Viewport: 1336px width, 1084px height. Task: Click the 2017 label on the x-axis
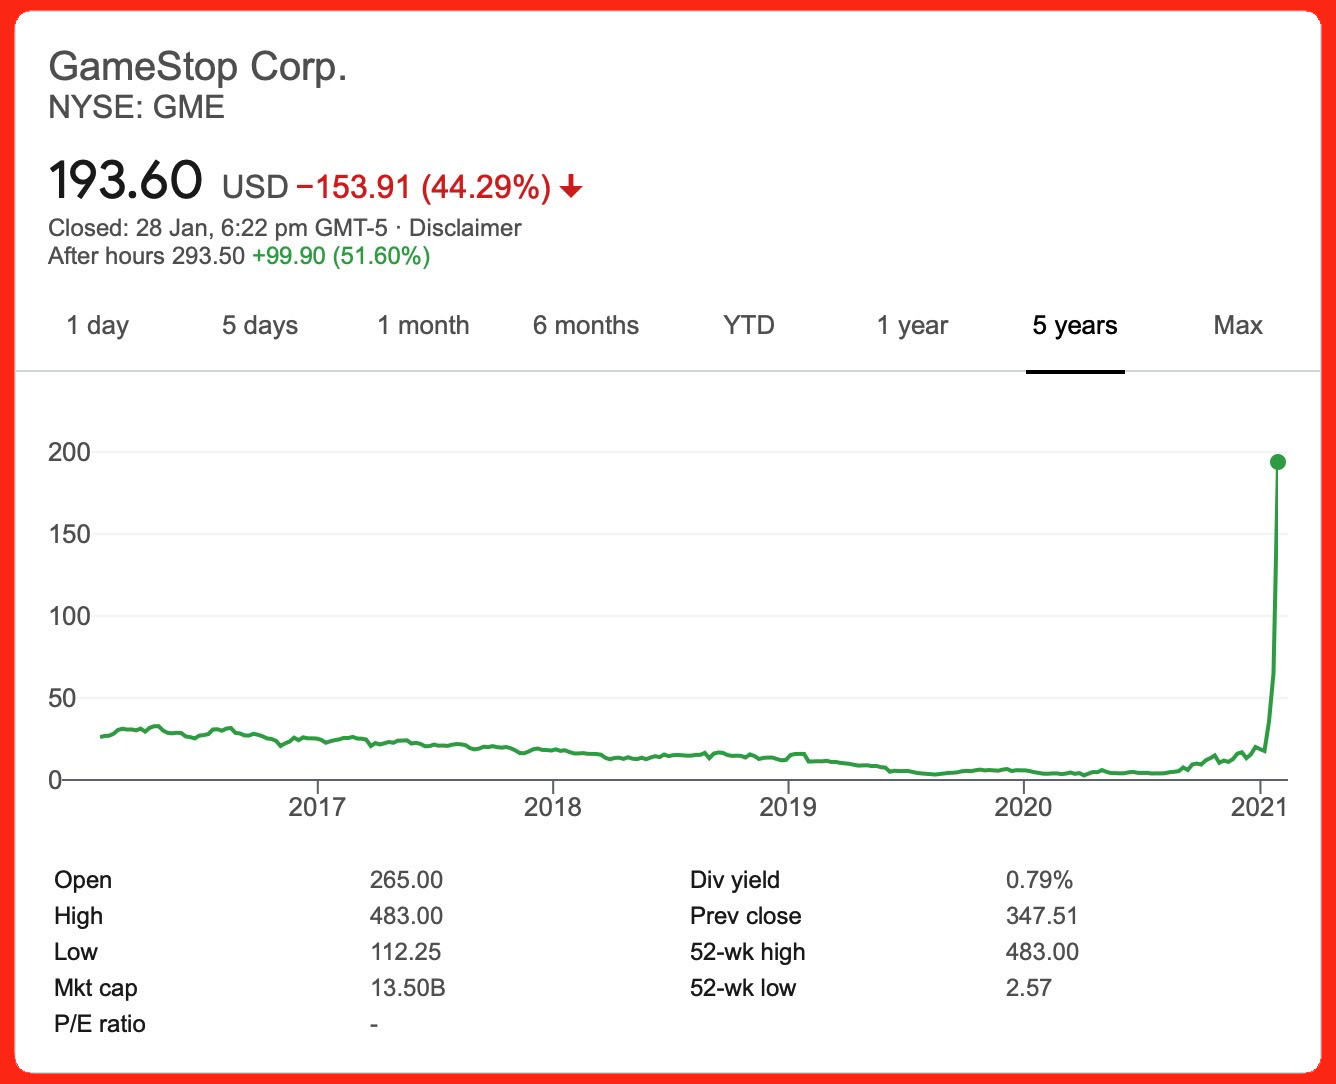coord(317,806)
